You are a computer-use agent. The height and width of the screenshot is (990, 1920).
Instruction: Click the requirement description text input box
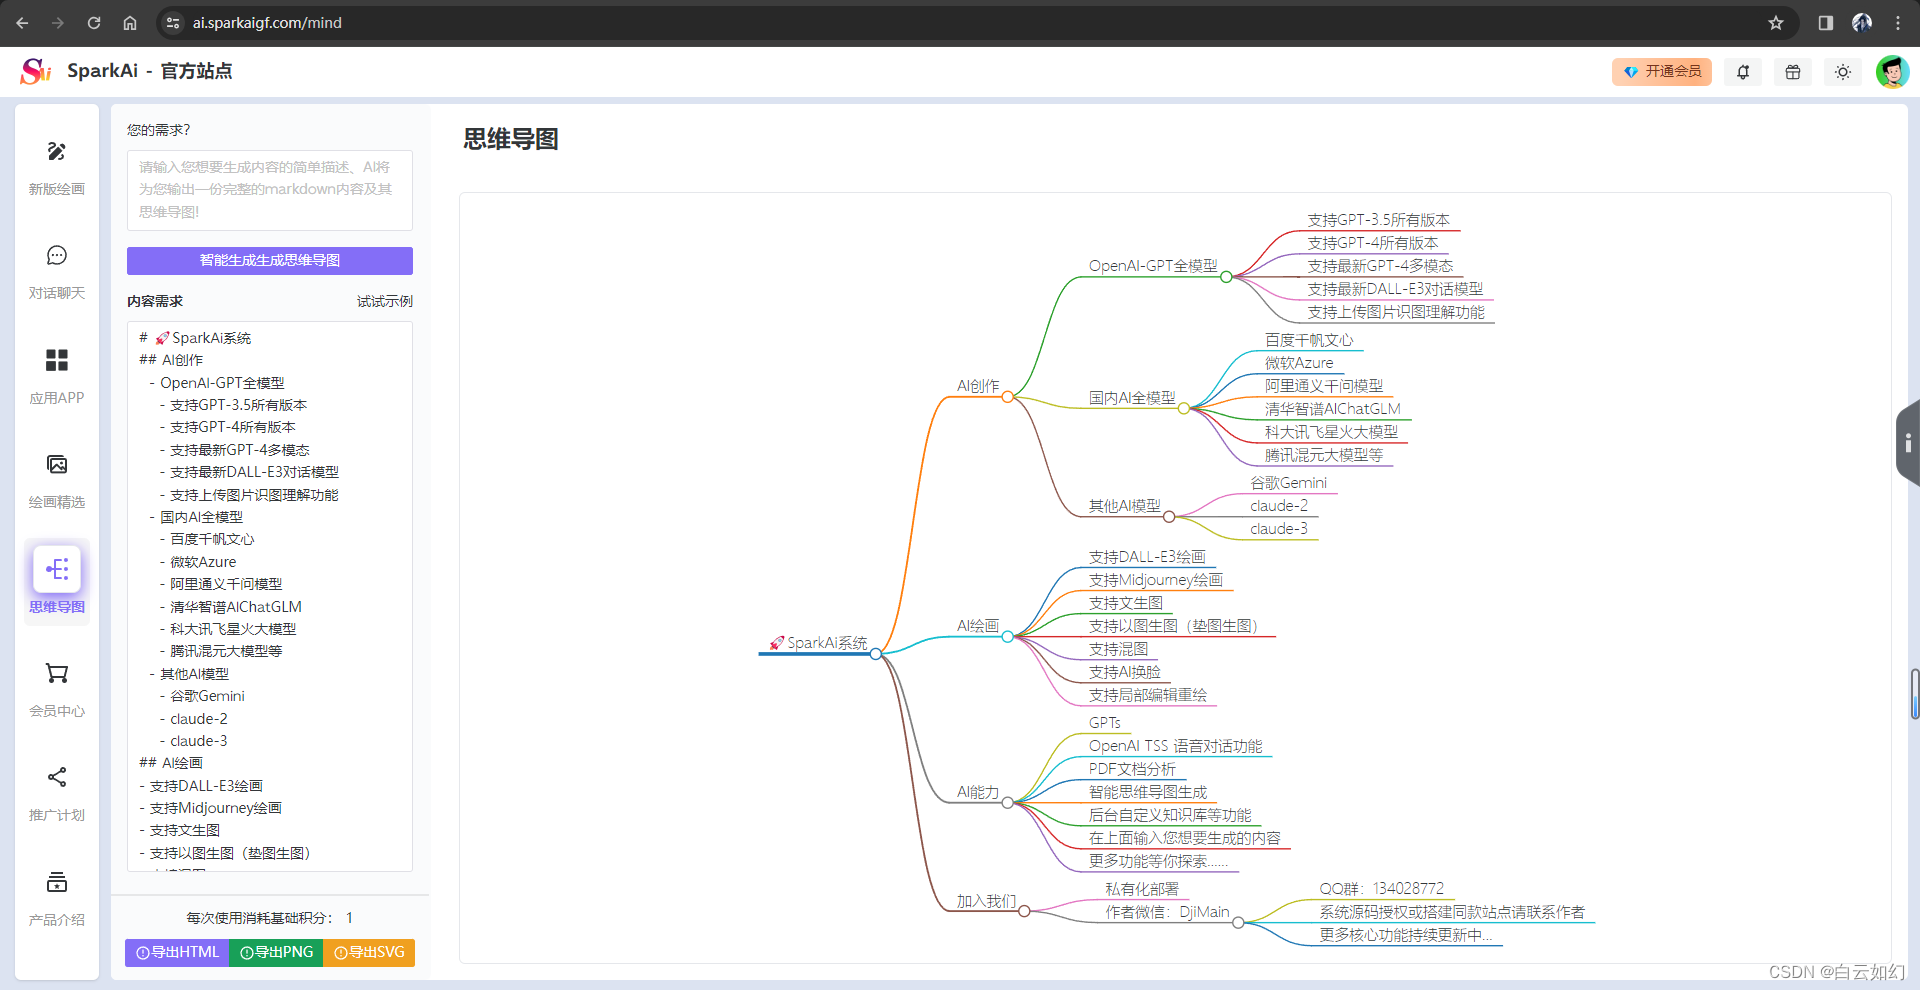(270, 190)
